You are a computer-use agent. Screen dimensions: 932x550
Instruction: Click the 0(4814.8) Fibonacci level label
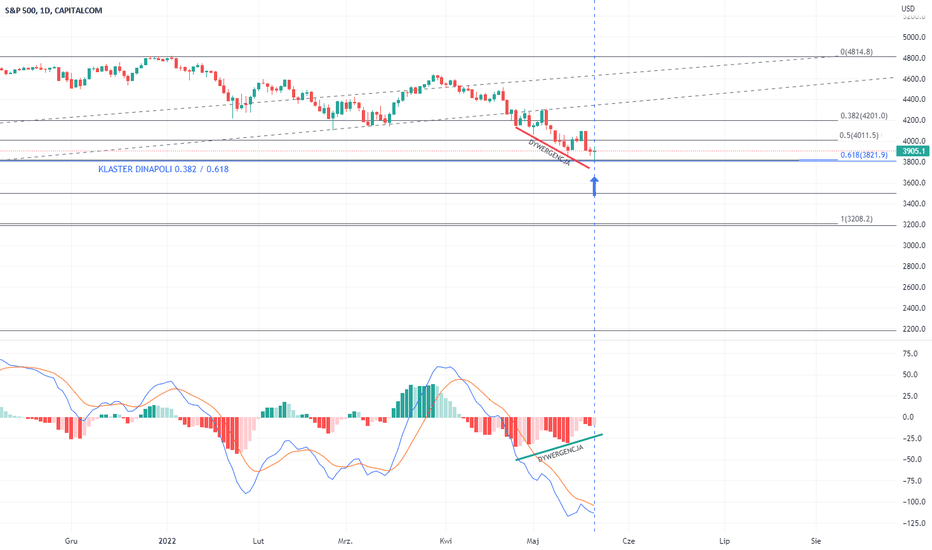857,52
